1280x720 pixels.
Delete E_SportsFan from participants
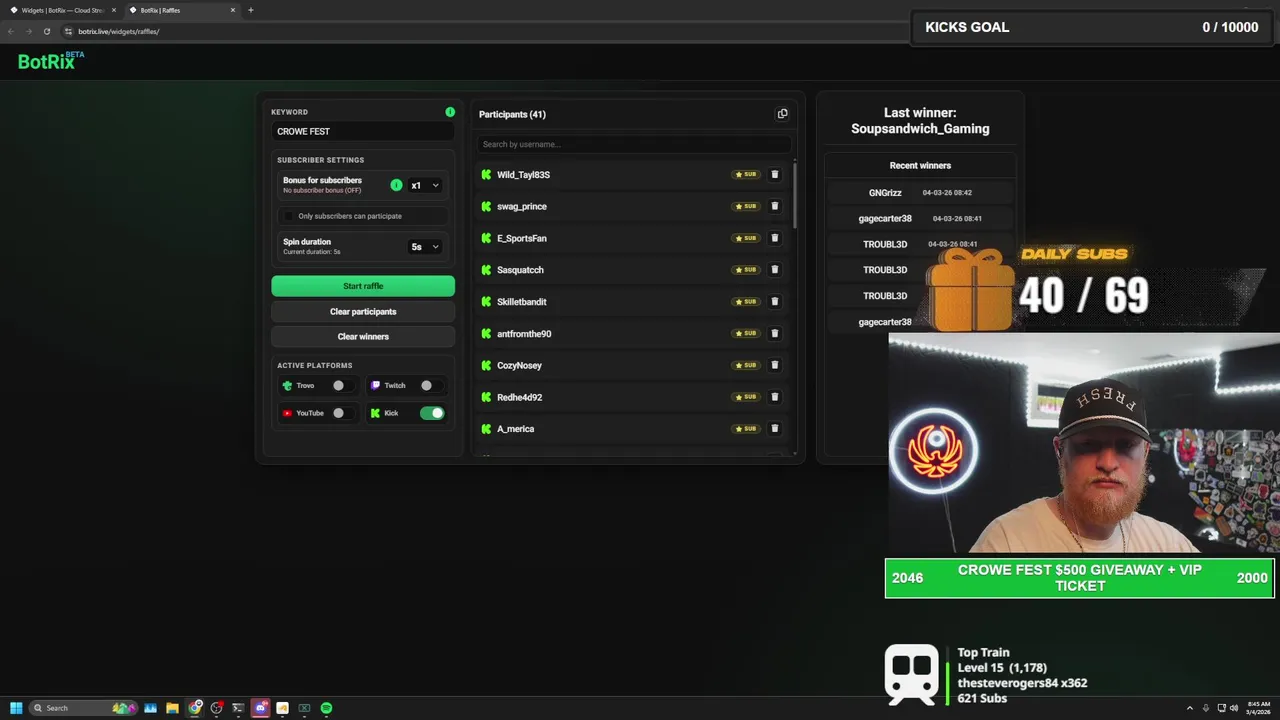point(774,238)
